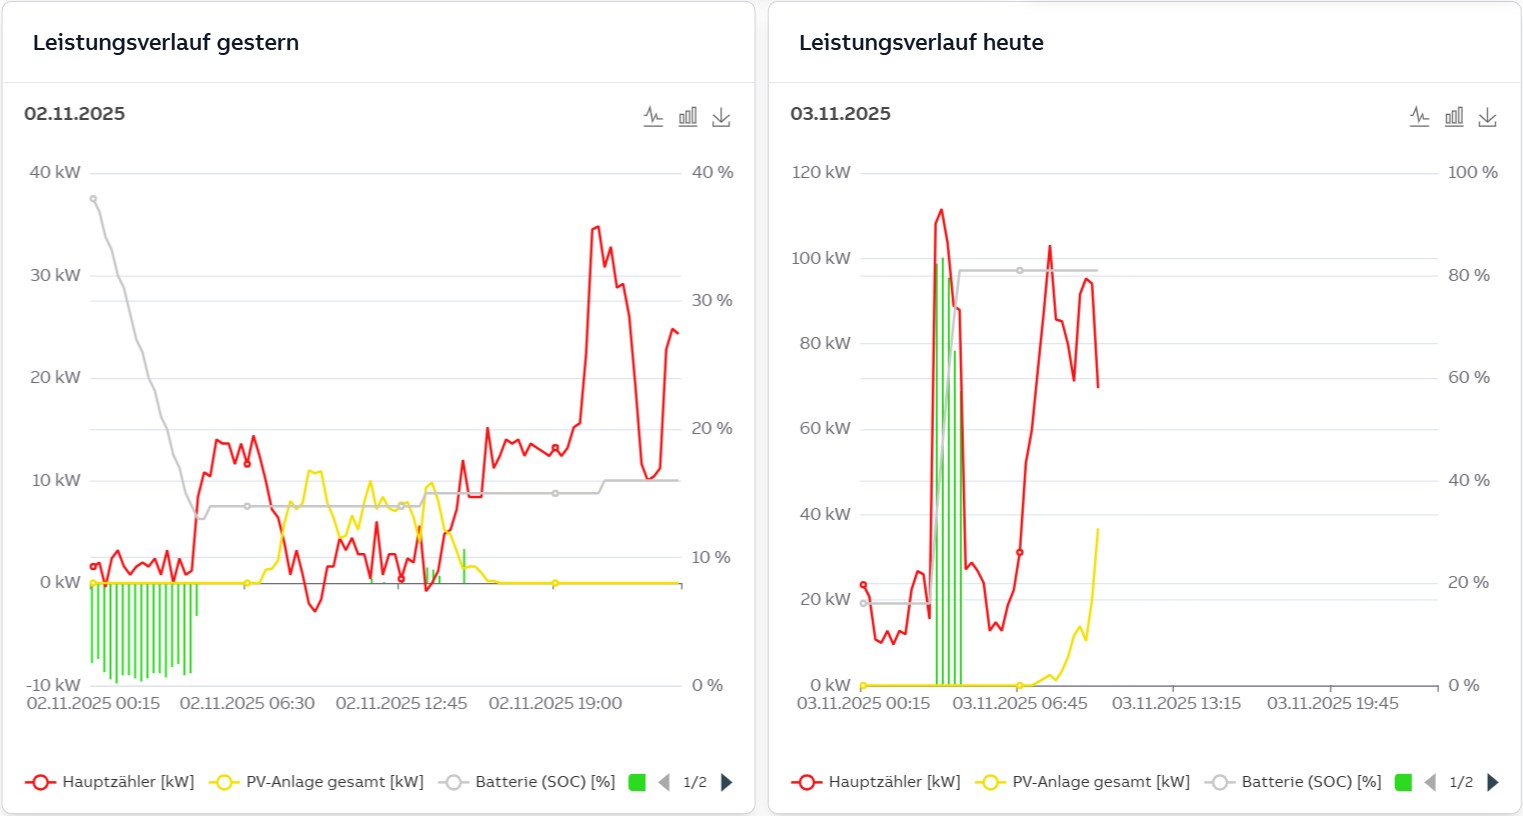This screenshot has width=1523, height=816.
Task: Go to previous legend page in yesterday's chart
Action: click(x=664, y=782)
